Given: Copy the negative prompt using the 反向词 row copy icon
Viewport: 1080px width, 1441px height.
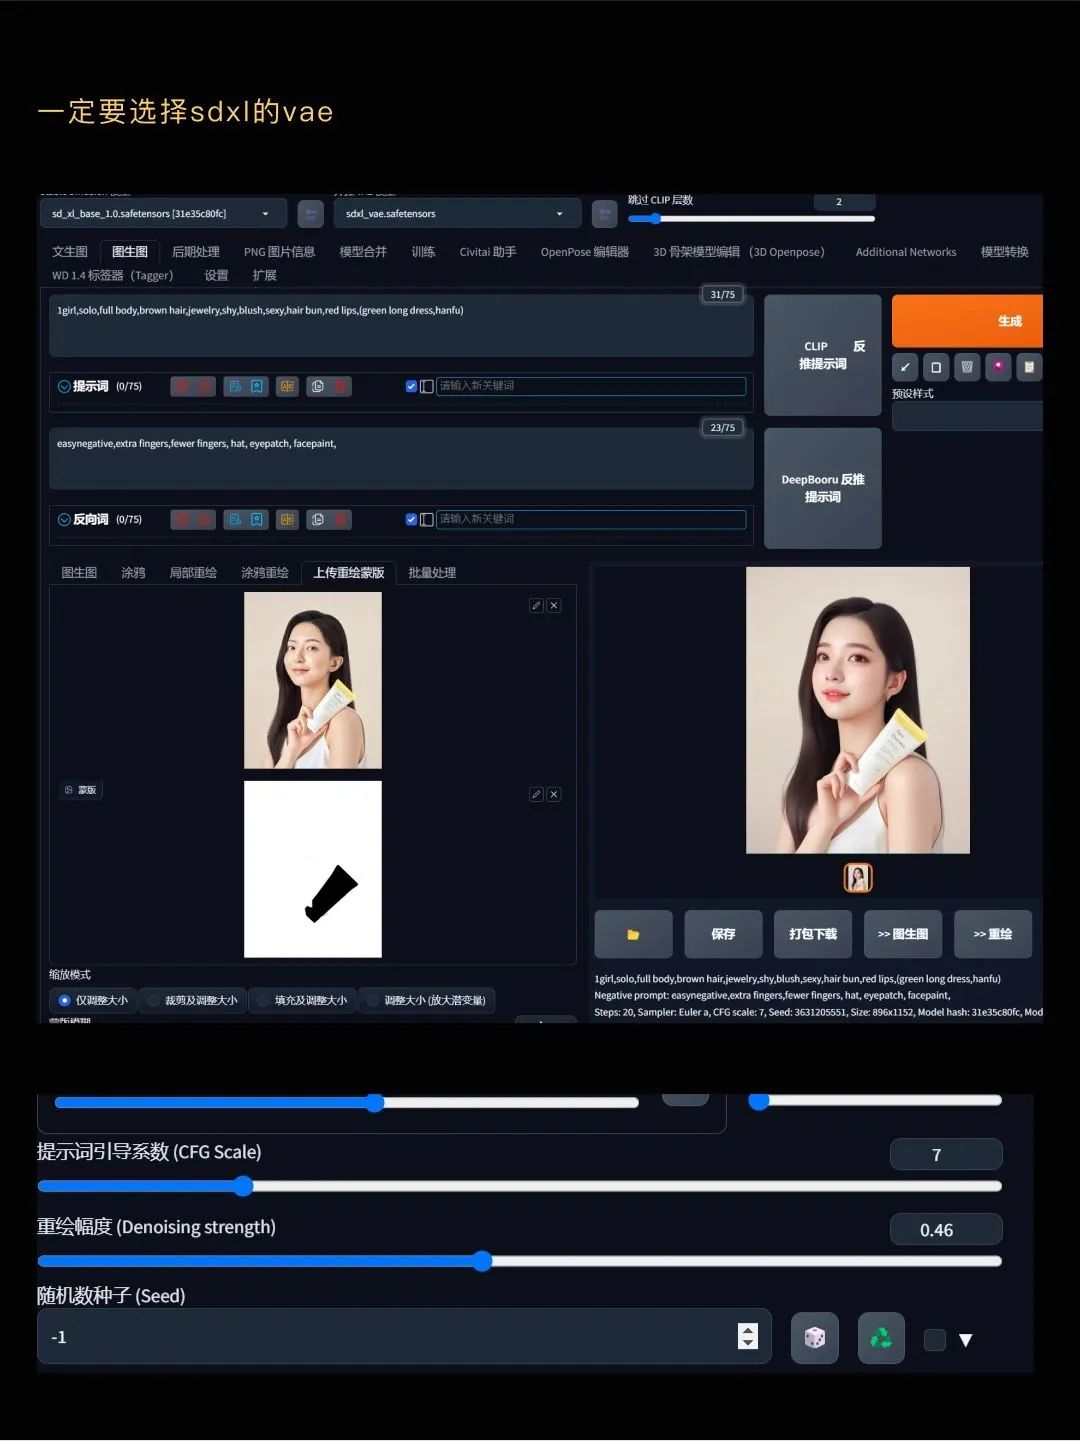Looking at the screenshot, I should pyautogui.click(x=317, y=519).
